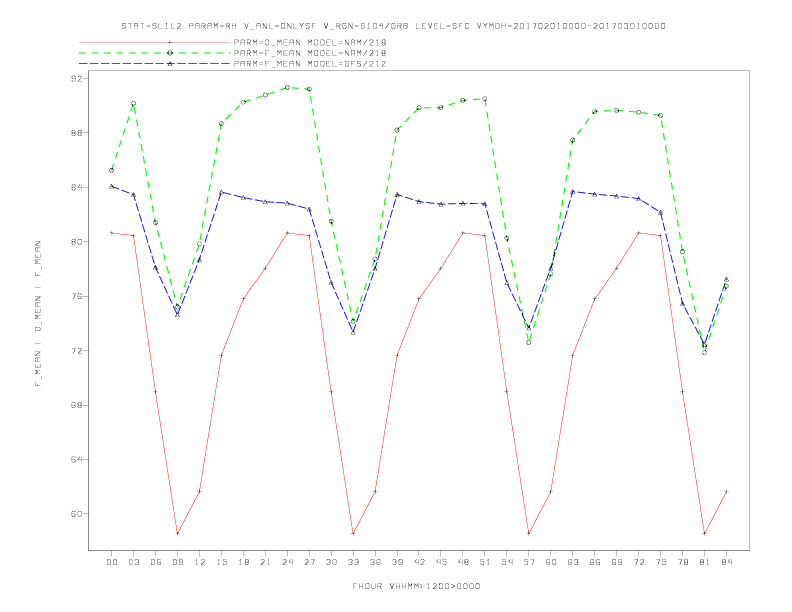Click y-axis tick value 60
The image size is (792, 612).
pyautogui.click(x=77, y=514)
